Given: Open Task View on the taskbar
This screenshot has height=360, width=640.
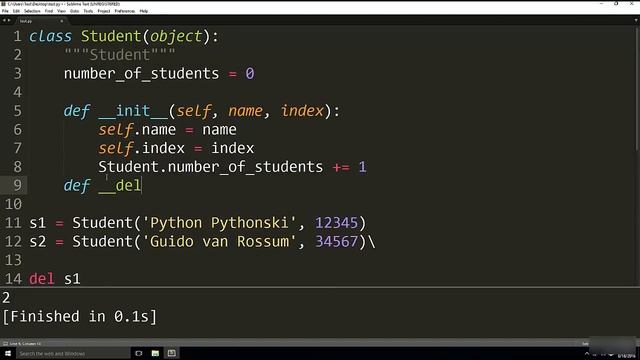Looking at the screenshot, I should tap(139, 353).
